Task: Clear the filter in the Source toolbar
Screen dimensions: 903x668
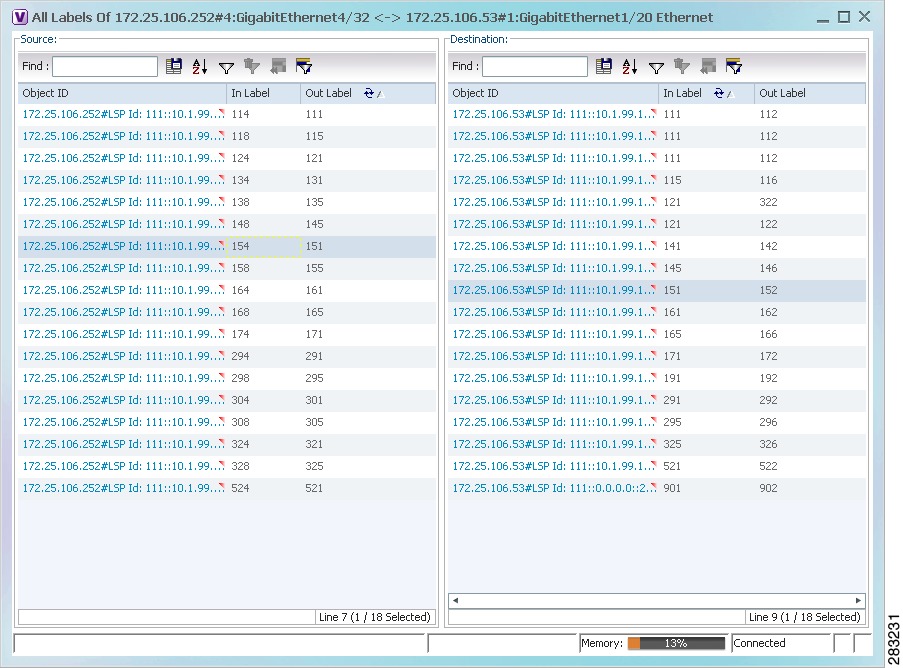Action: click(x=252, y=66)
